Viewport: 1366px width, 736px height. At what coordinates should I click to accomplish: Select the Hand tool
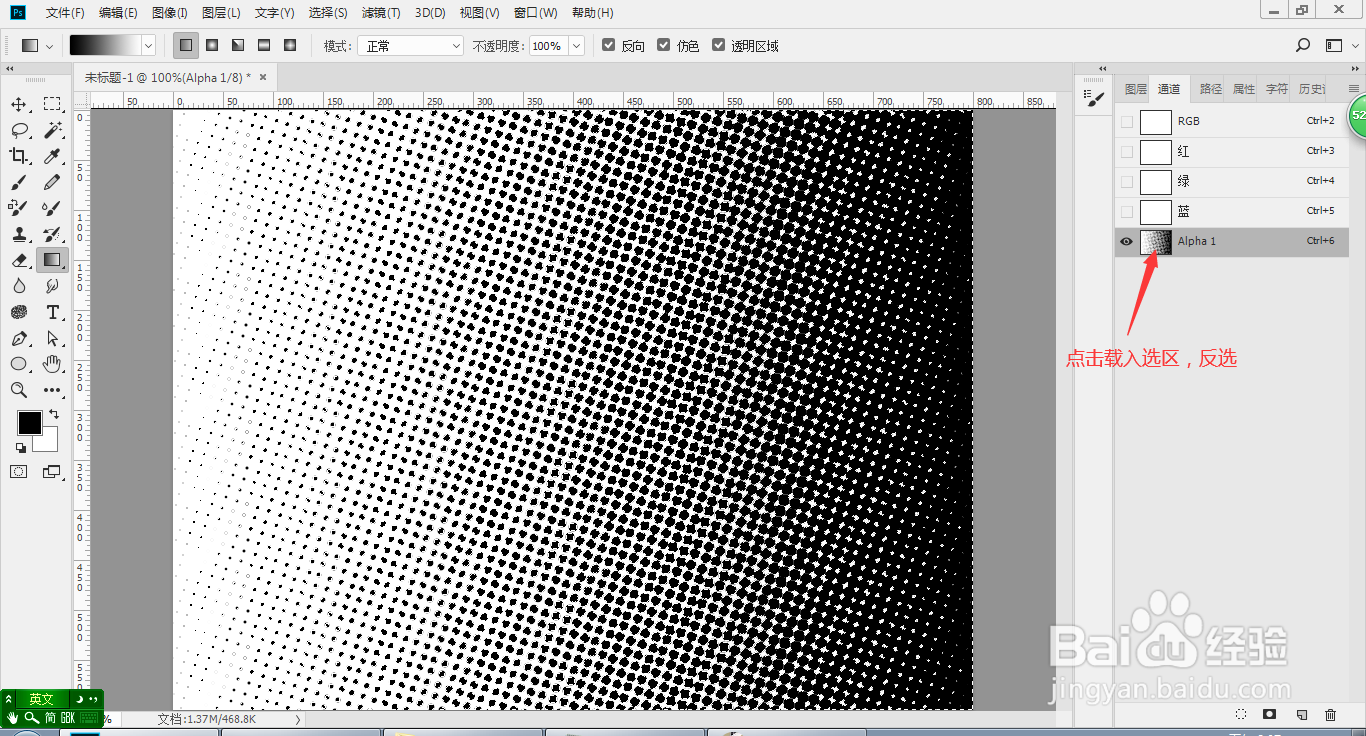(x=52, y=364)
